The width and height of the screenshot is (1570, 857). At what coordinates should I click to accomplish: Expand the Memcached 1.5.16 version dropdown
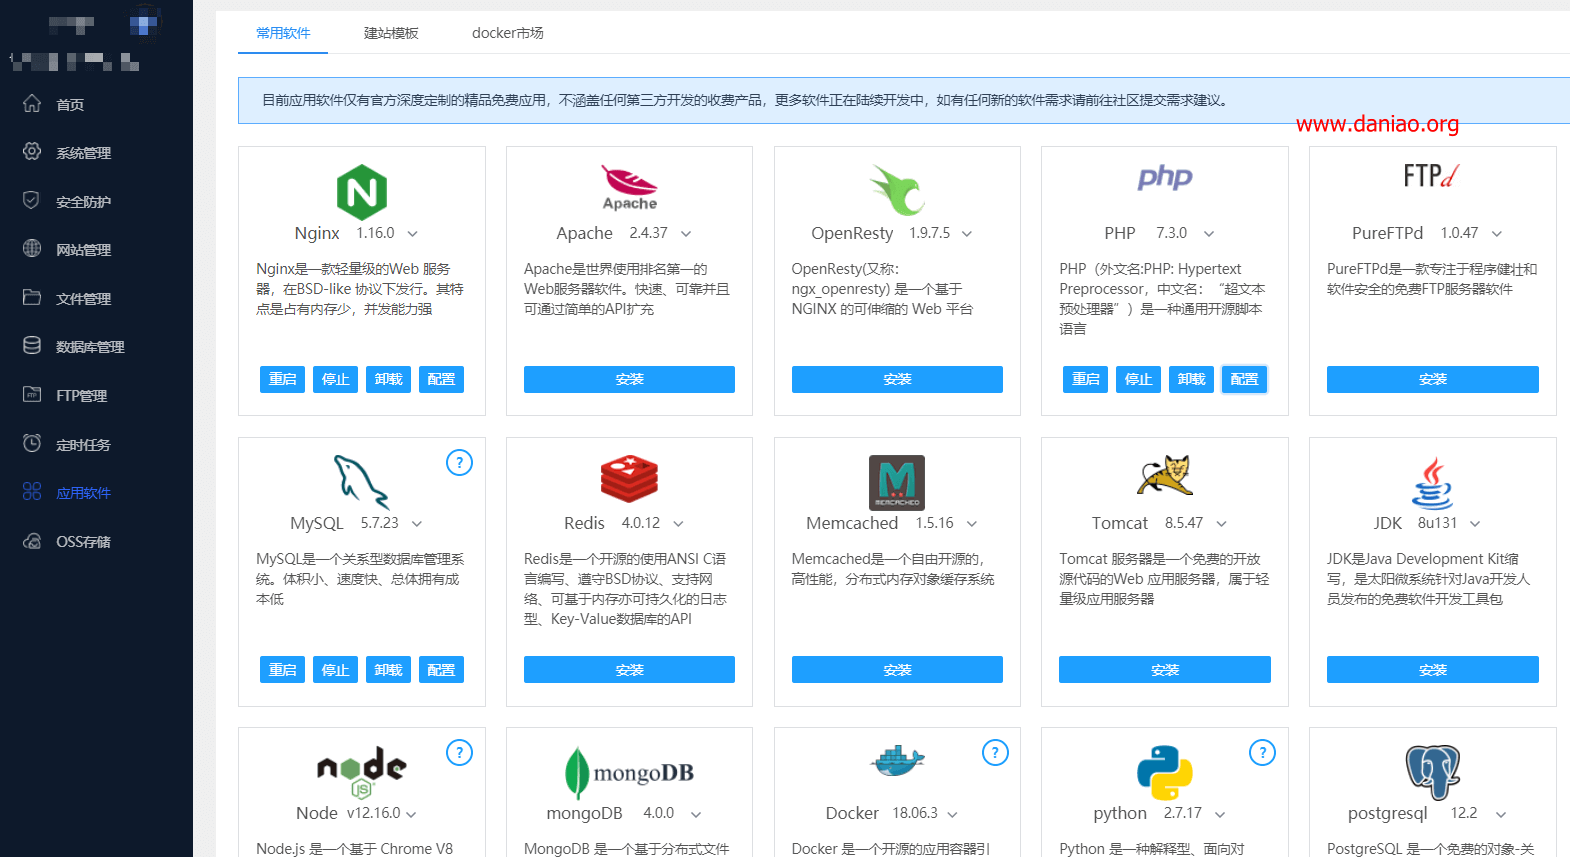tap(972, 524)
